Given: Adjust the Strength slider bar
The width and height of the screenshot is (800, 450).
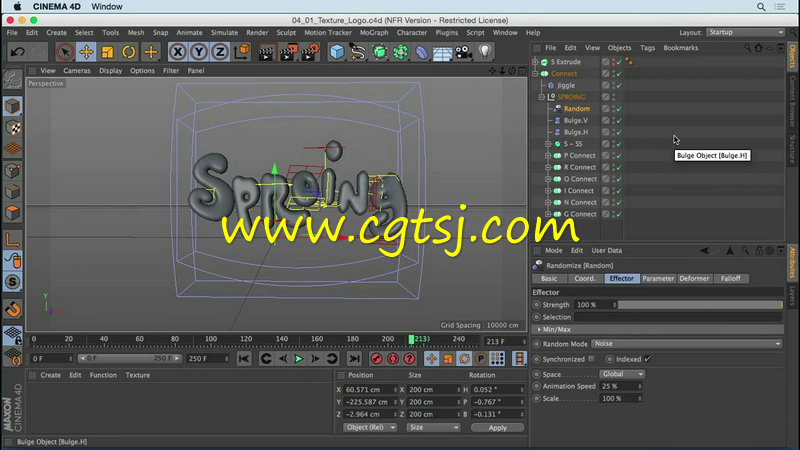Looking at the screenshot, I should (x=700, y=305).
